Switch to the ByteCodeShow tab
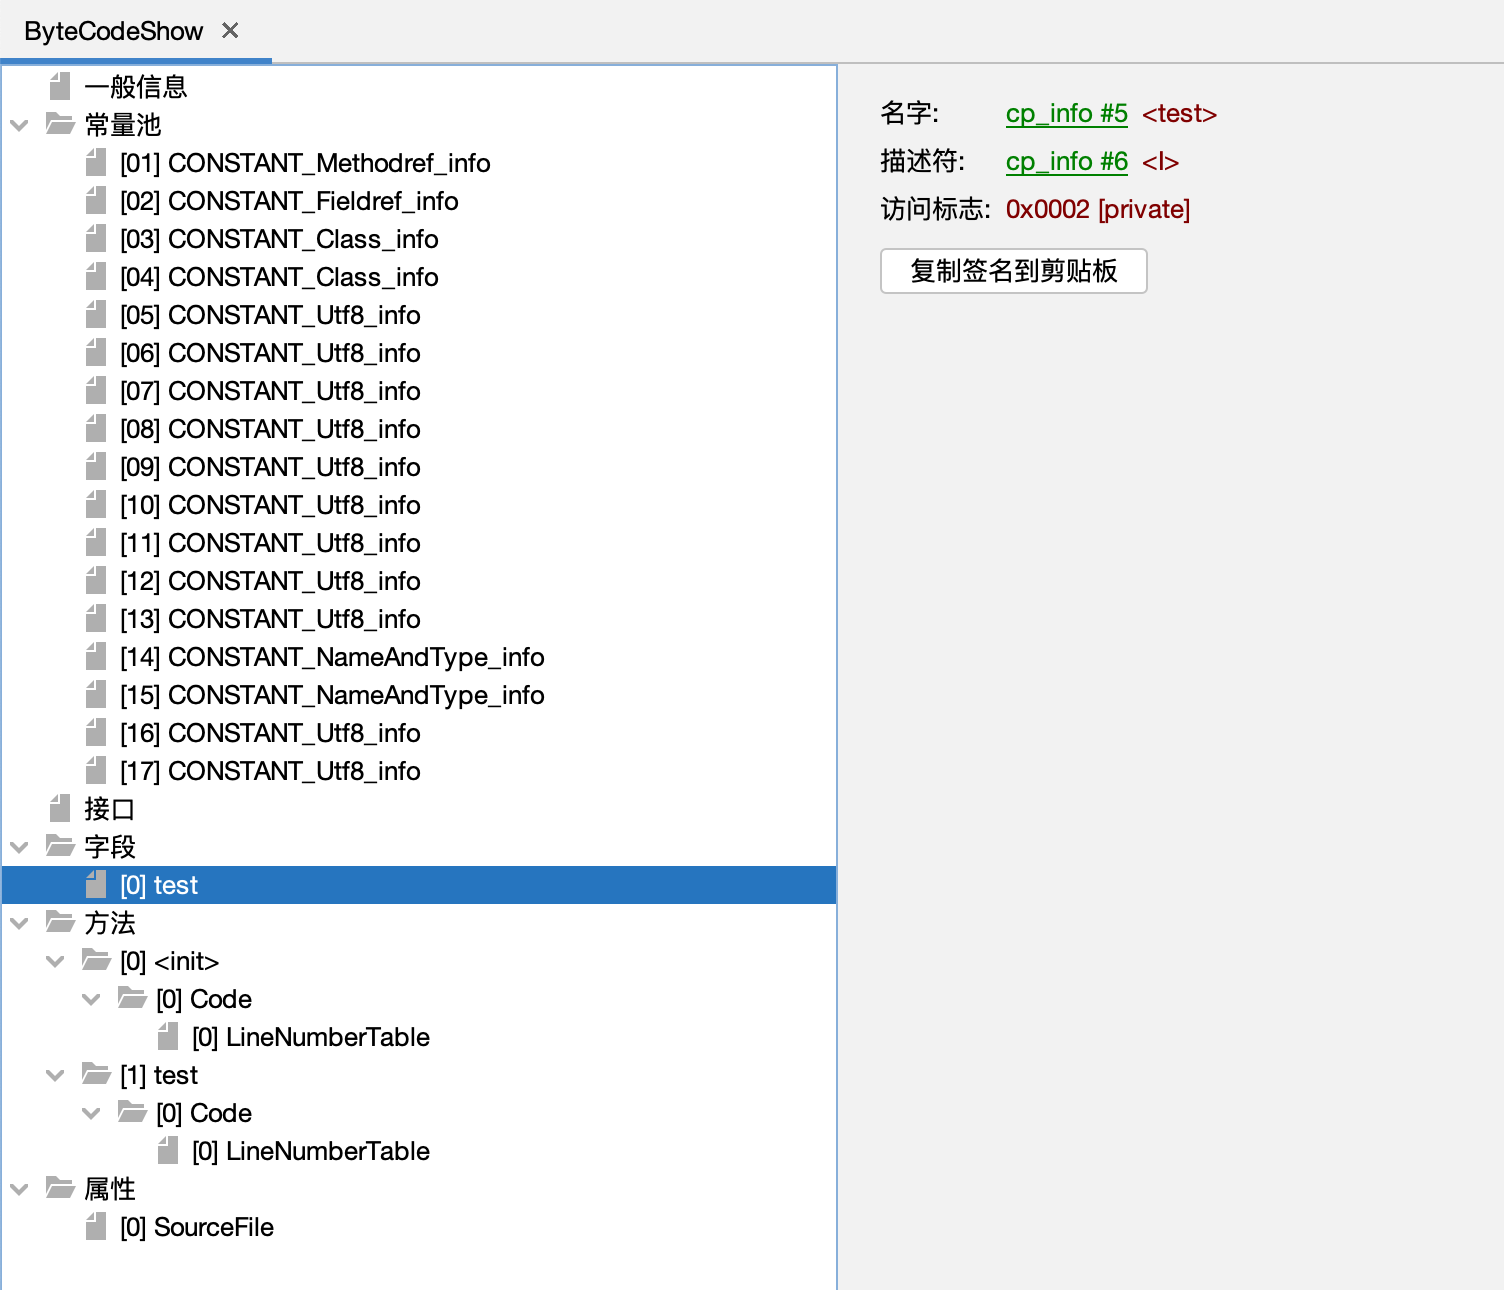 [x=113, y=32]
